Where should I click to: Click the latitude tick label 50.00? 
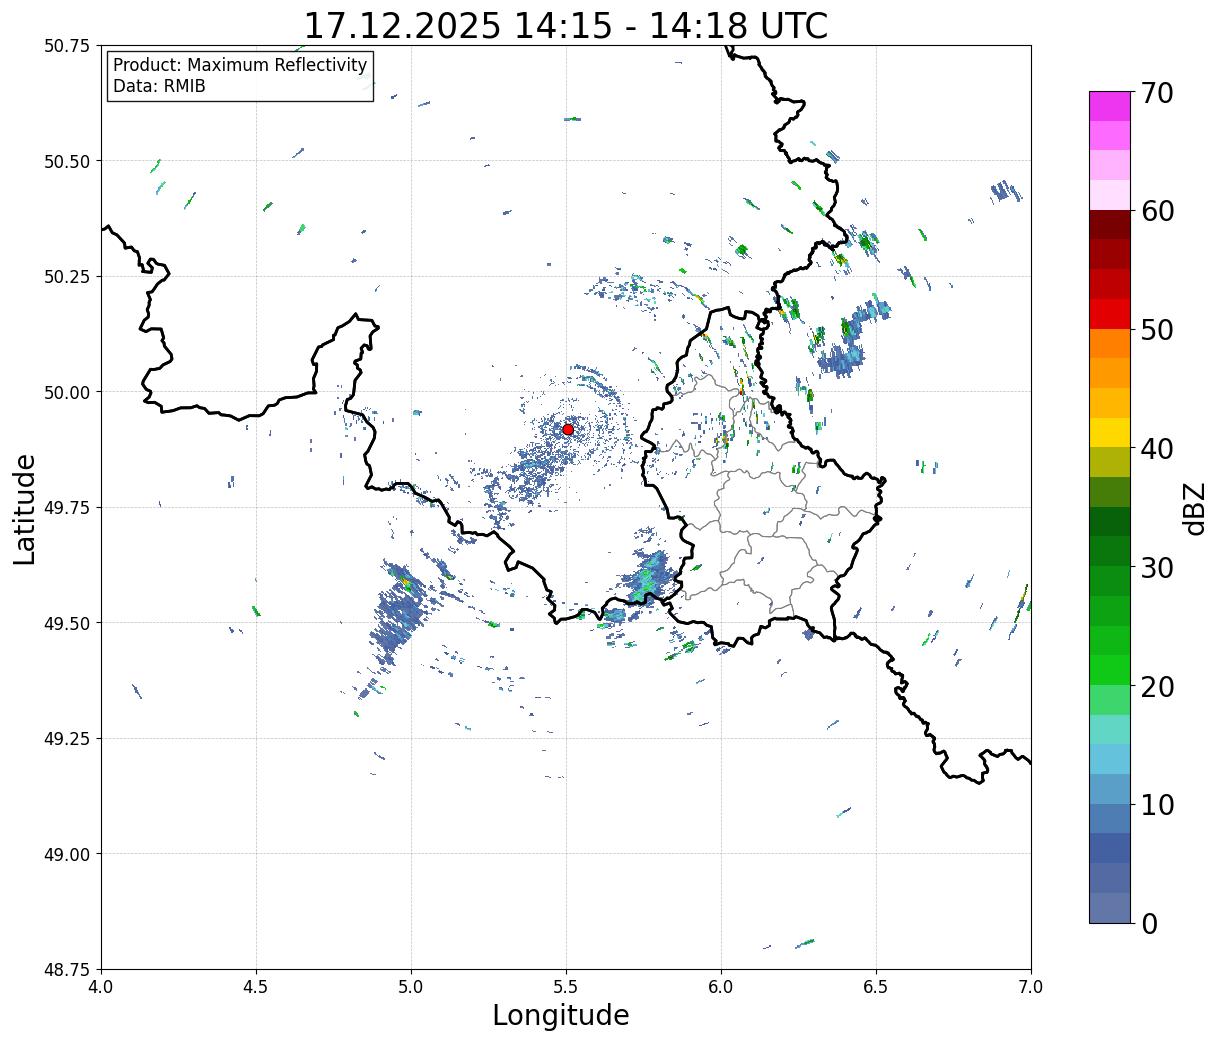(x=67, y=392)
